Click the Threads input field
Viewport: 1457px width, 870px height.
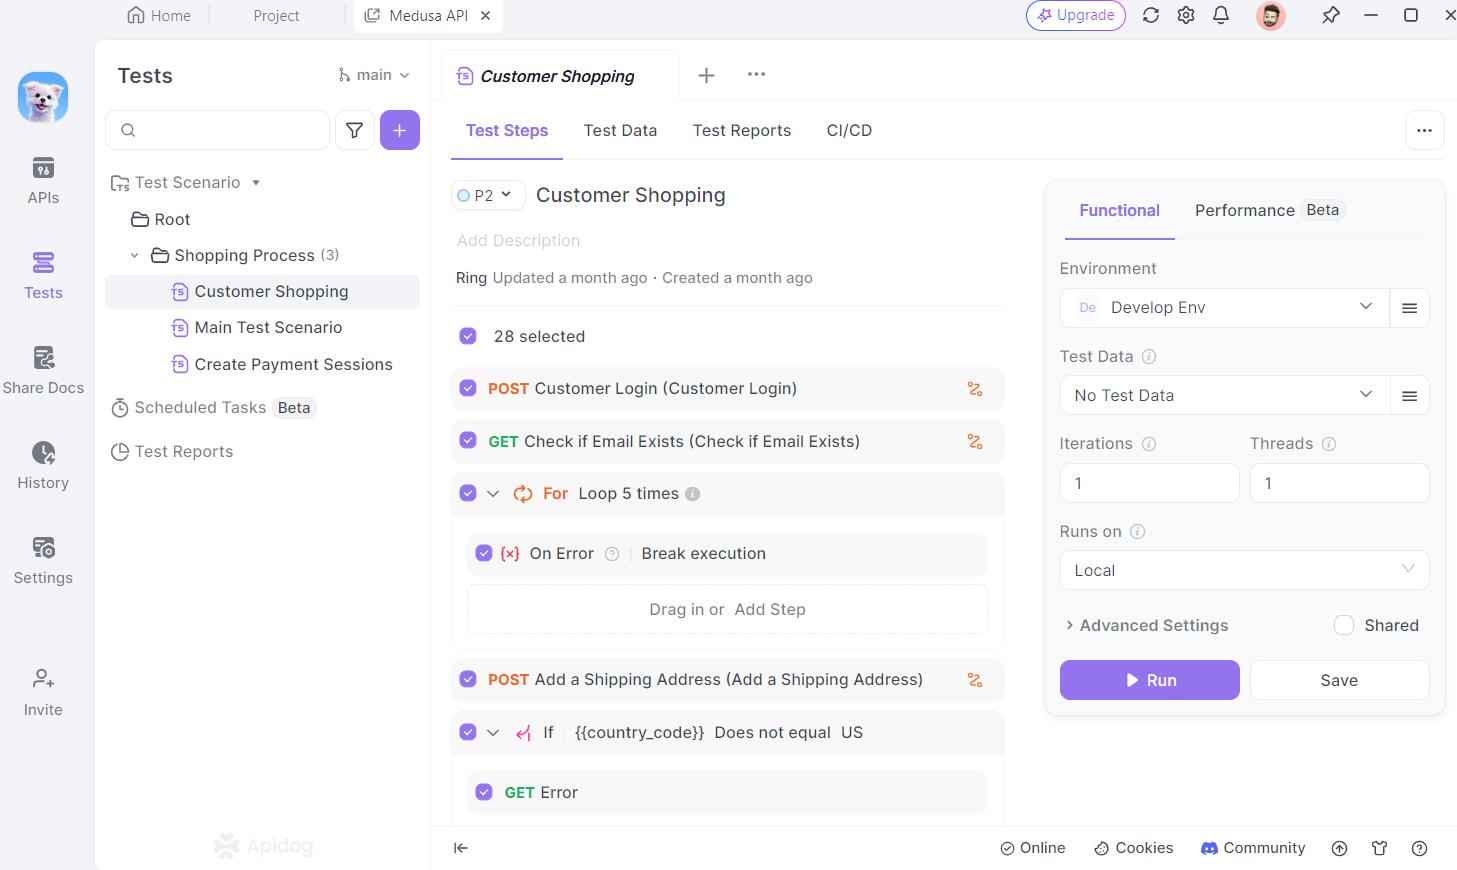1339,483
